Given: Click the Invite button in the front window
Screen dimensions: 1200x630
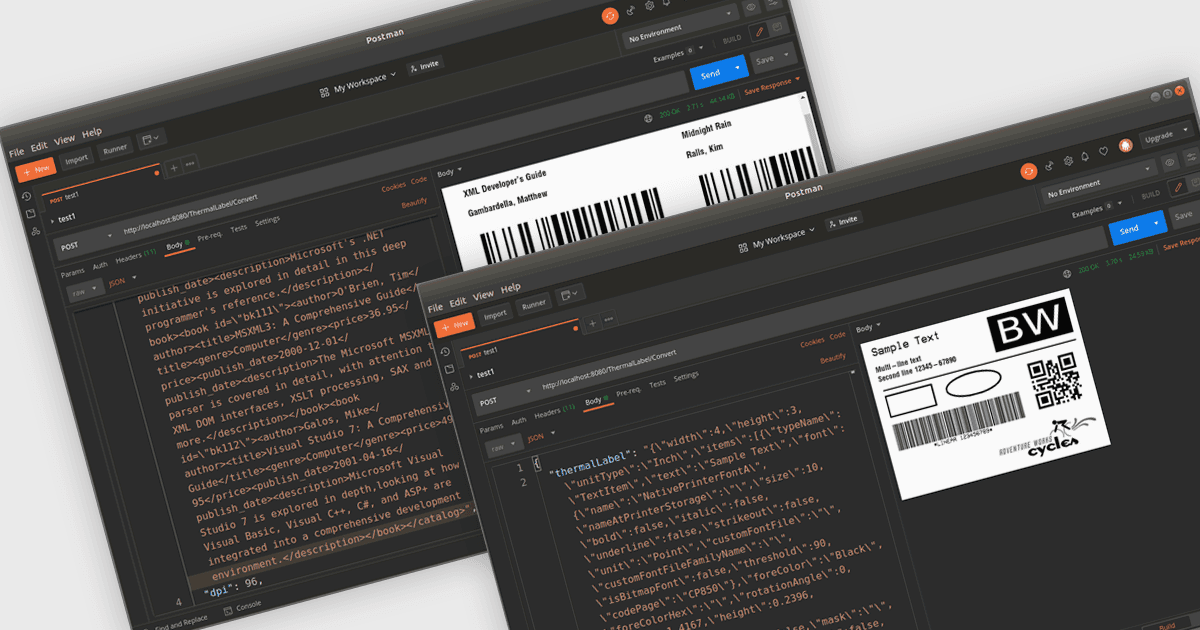Looking at the screenshot, I should click(843, 221).
